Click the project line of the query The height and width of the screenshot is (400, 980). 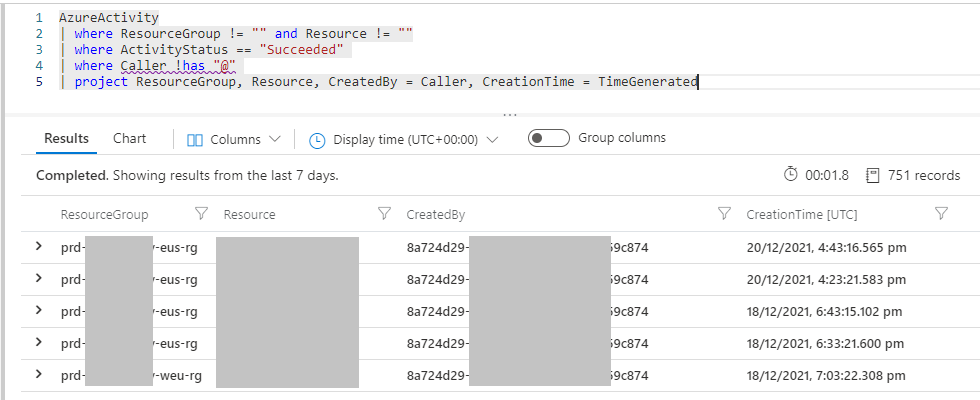379,82
